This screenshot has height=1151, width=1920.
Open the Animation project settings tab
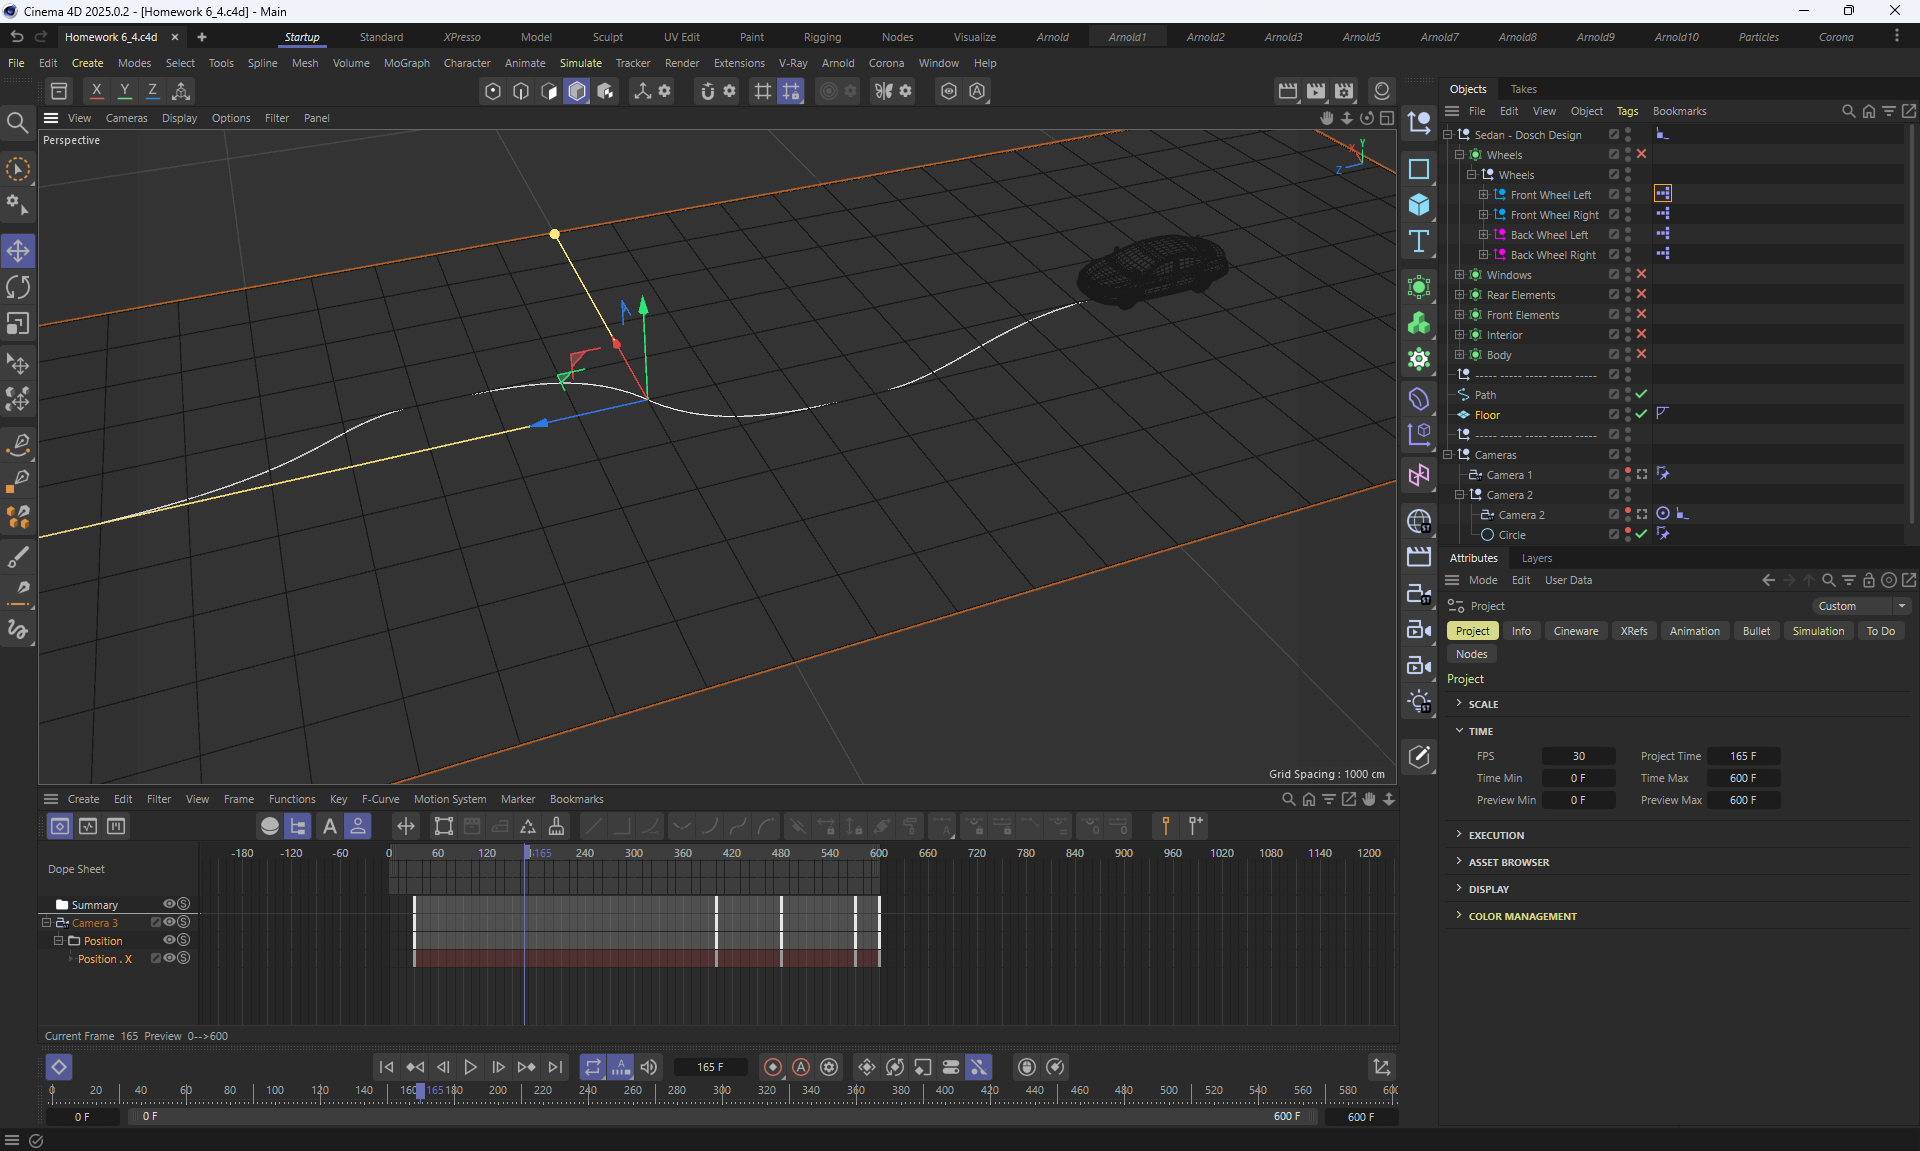pyautogui.click(x=1694, y=631)
